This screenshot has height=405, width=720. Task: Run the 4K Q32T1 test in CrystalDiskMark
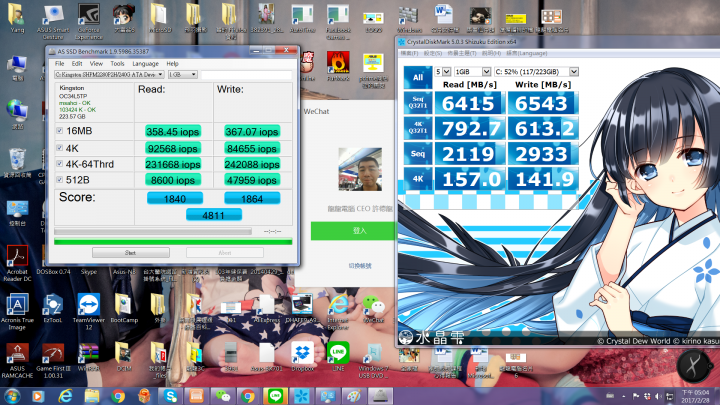(x=417, y=128)
